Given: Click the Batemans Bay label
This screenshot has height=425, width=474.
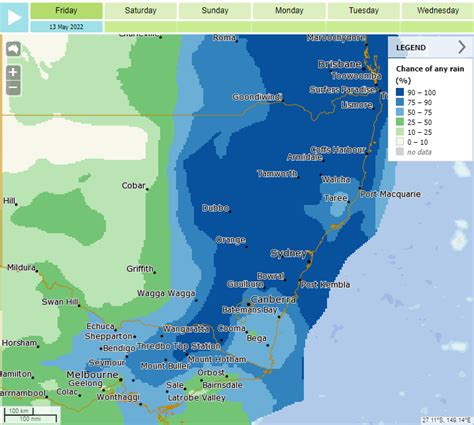Looking at the screenshot, I should [x=250, y=310].
